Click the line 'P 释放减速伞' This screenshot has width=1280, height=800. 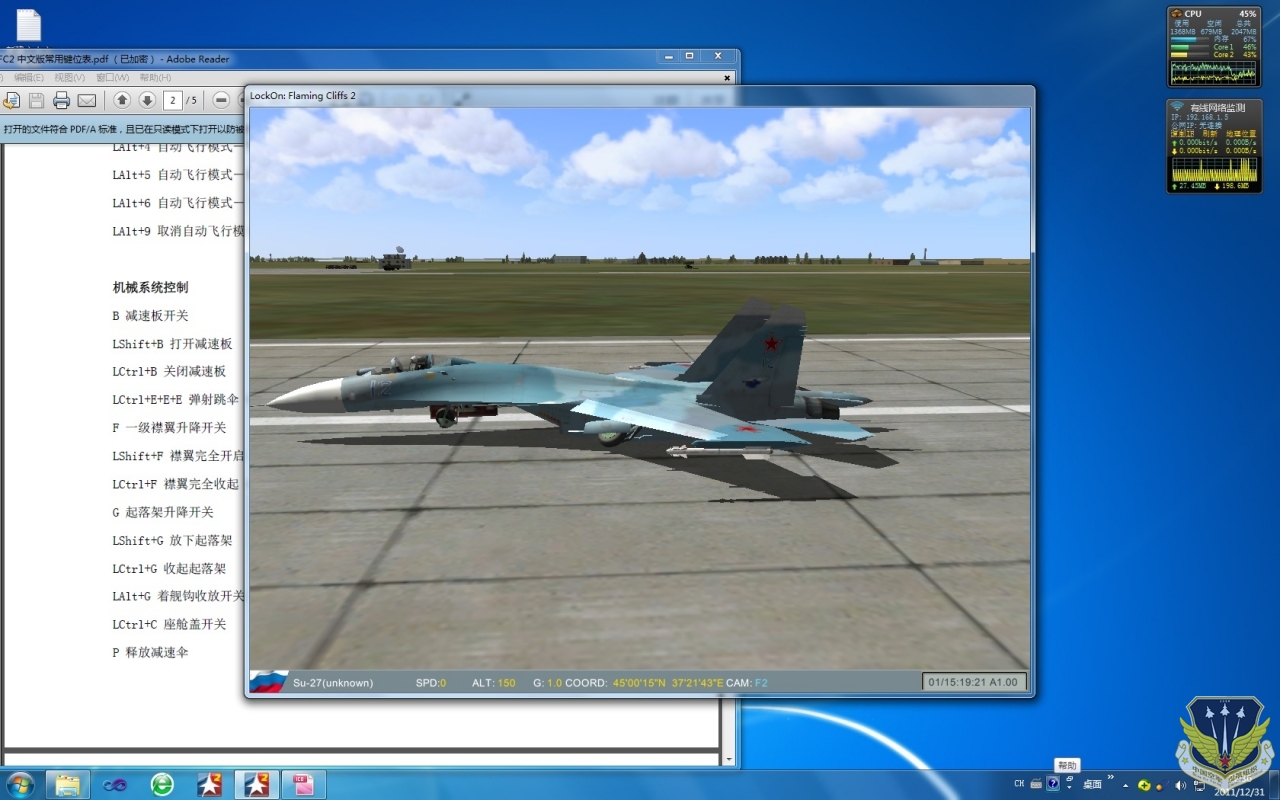pos(150,652)
